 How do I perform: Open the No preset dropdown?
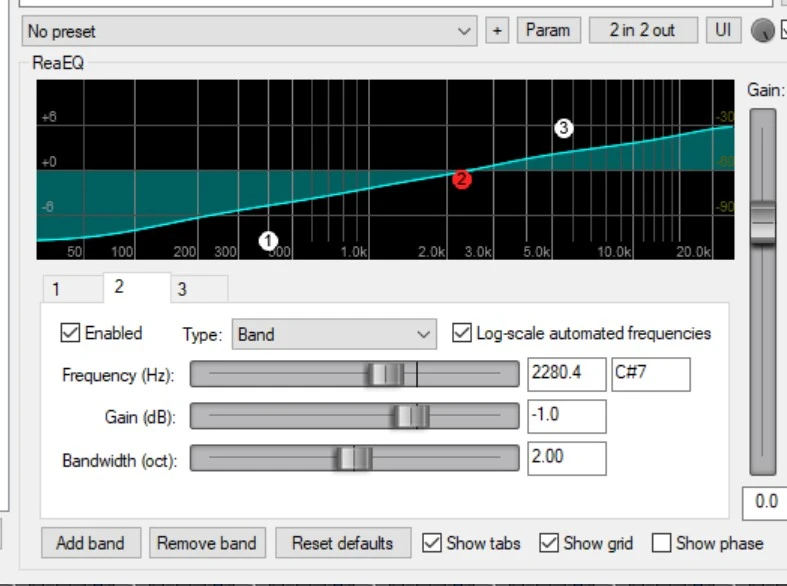click(250, 31)
